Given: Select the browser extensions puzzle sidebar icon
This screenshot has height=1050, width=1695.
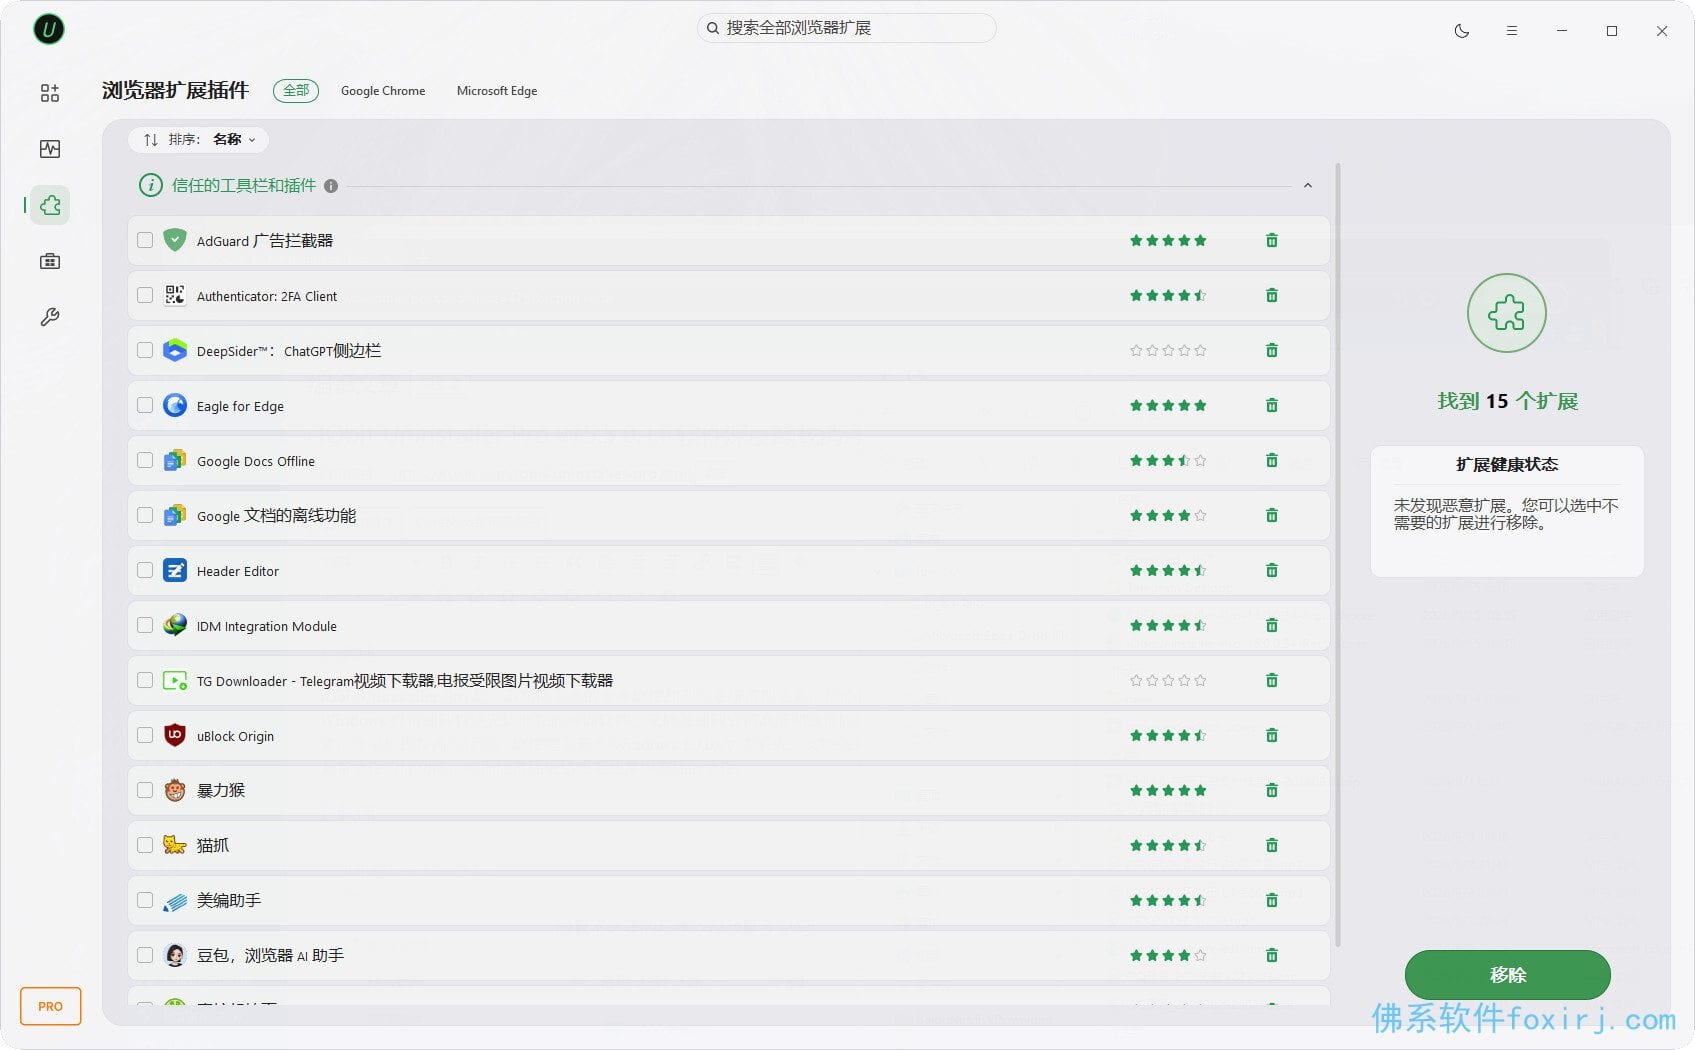Looking at the screenshot, I should pos(50,205).
